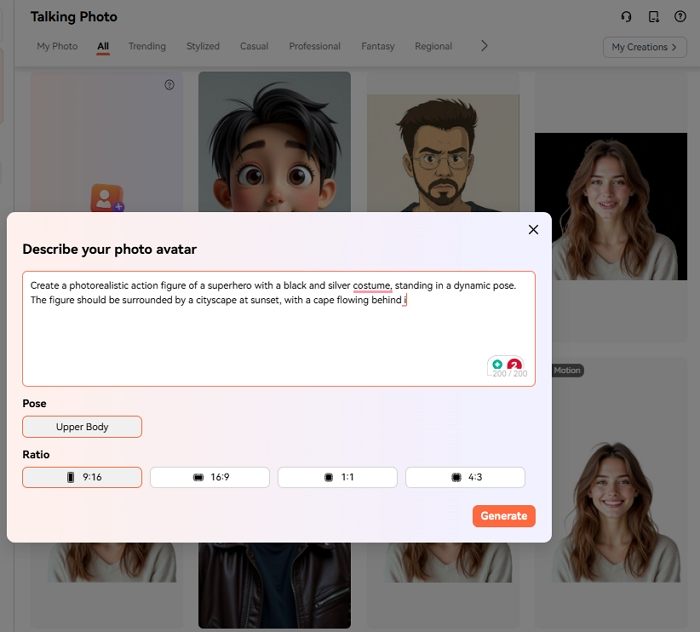Click the mobile download icon
Image resolution: width=700 pixels, height=632 pixels.
point(654,17)
